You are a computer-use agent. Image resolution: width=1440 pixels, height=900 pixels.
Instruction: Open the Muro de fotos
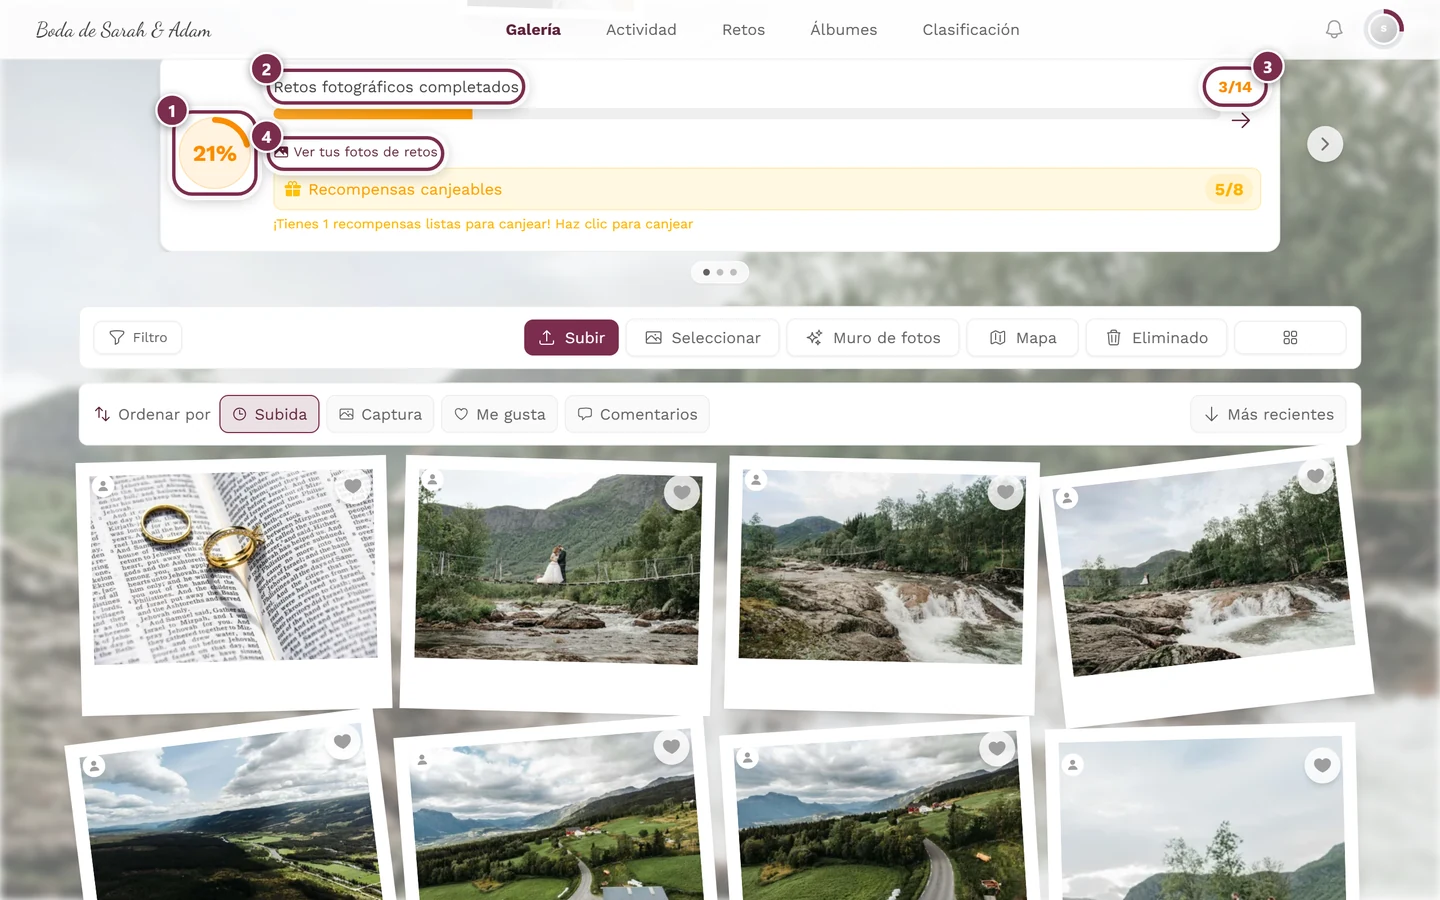click(873, 338)
